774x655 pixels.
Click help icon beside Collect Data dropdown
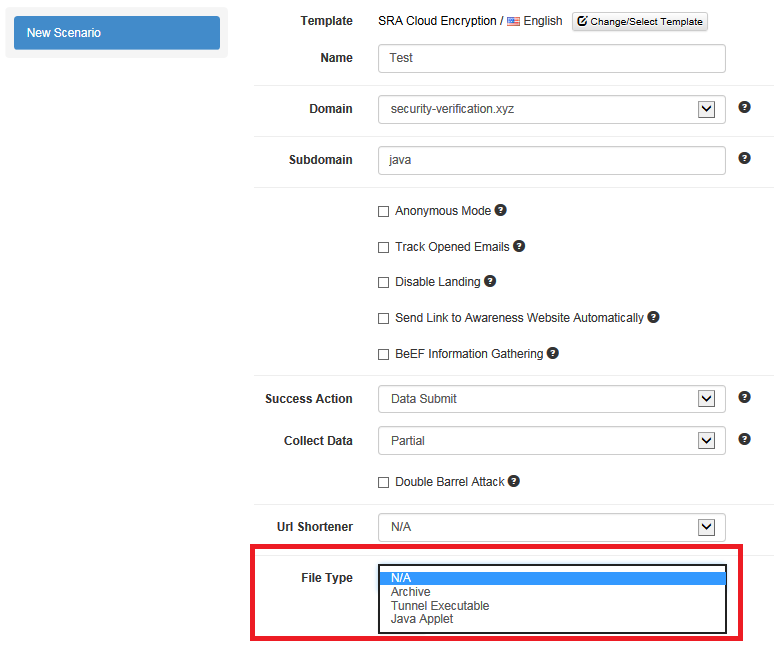tap(744, 439)
